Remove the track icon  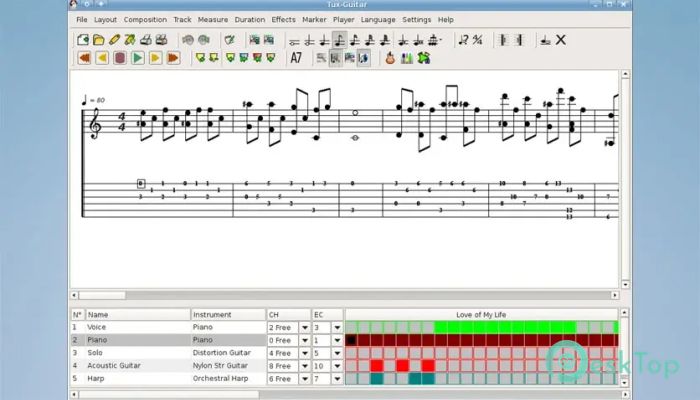[x=269, y=40]
